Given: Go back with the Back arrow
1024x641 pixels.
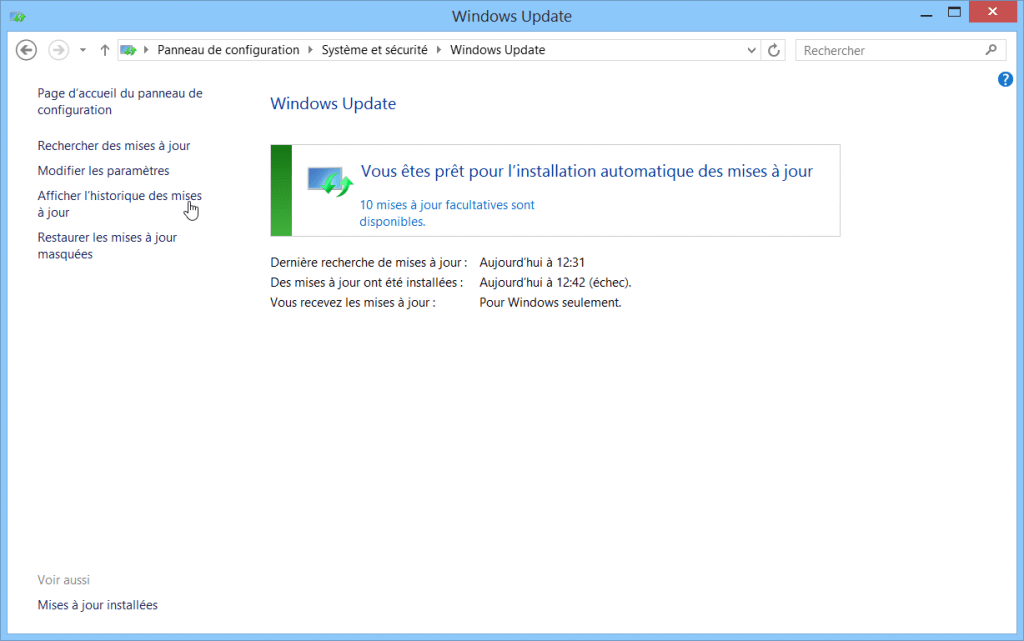Looking at the screenshot, I should point(26,50).
